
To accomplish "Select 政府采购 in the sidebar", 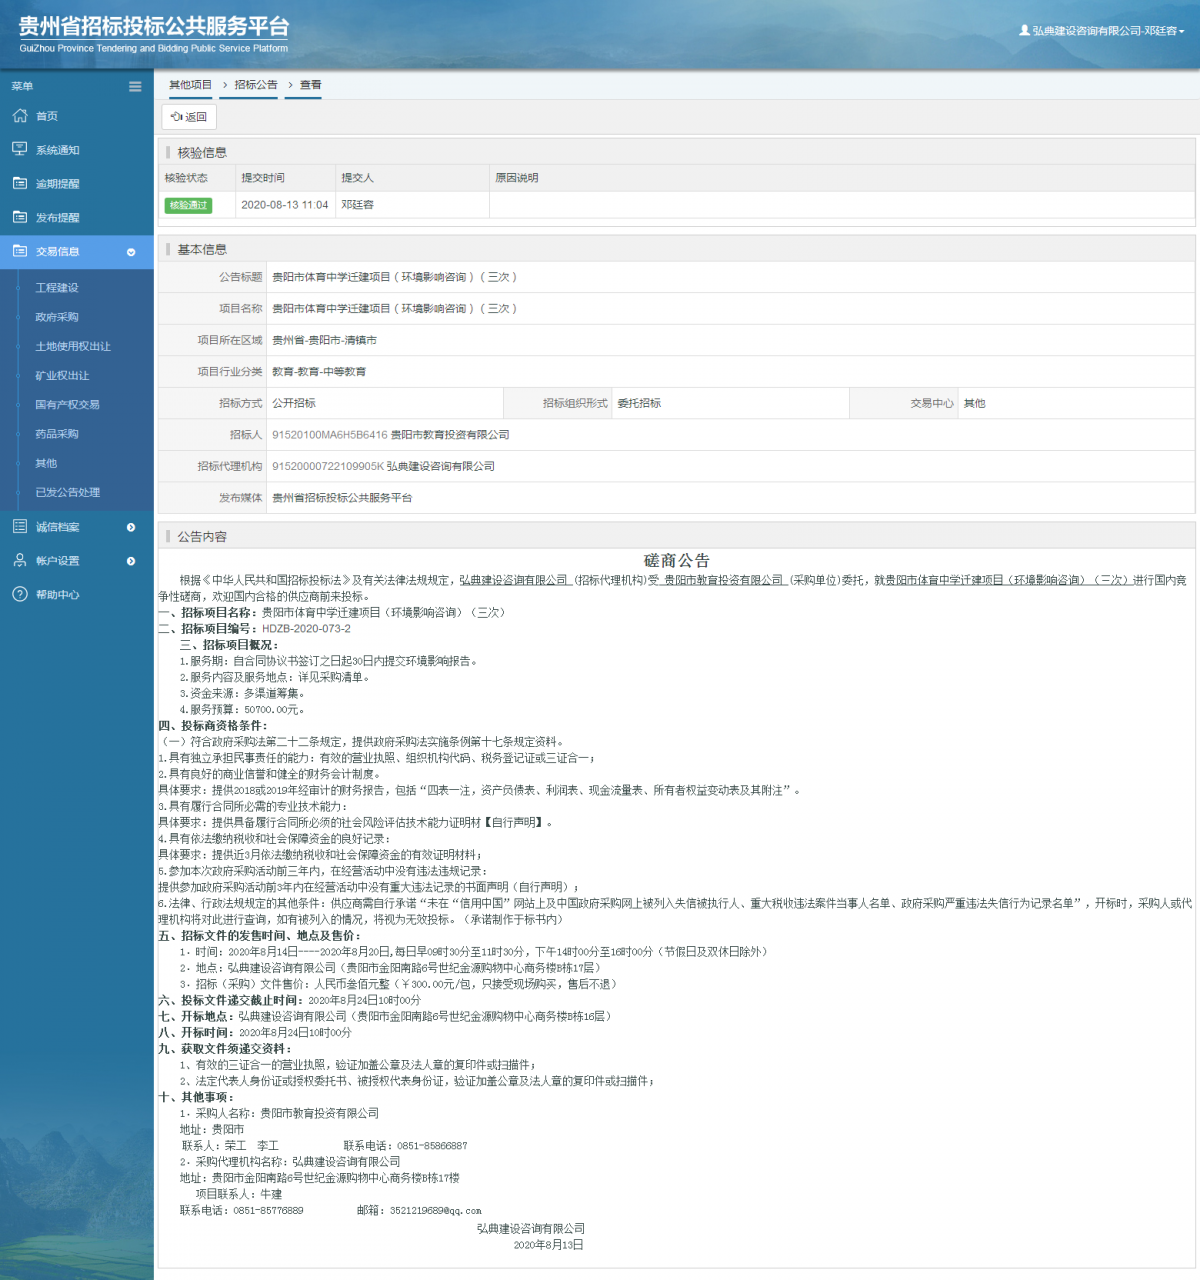I will (x=57, y=317).
